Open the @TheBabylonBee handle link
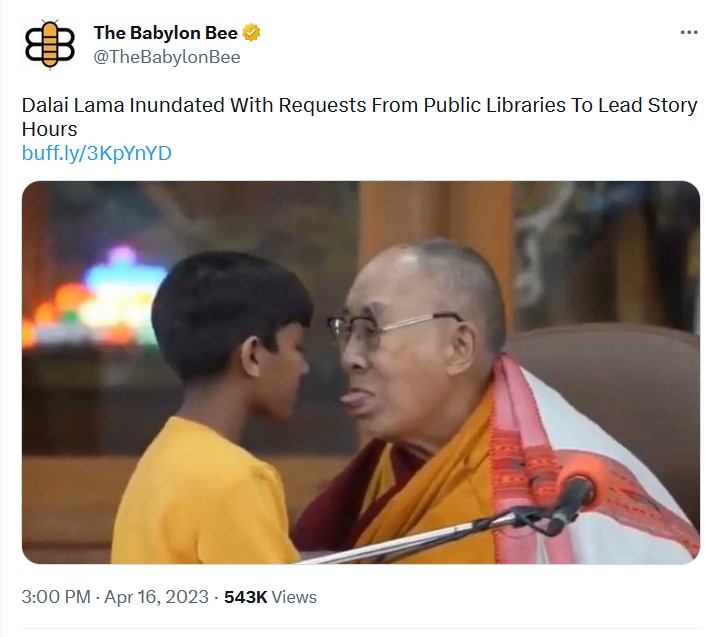Image resolution: width=715 pixels, height=637 pixels. (167, 57)
